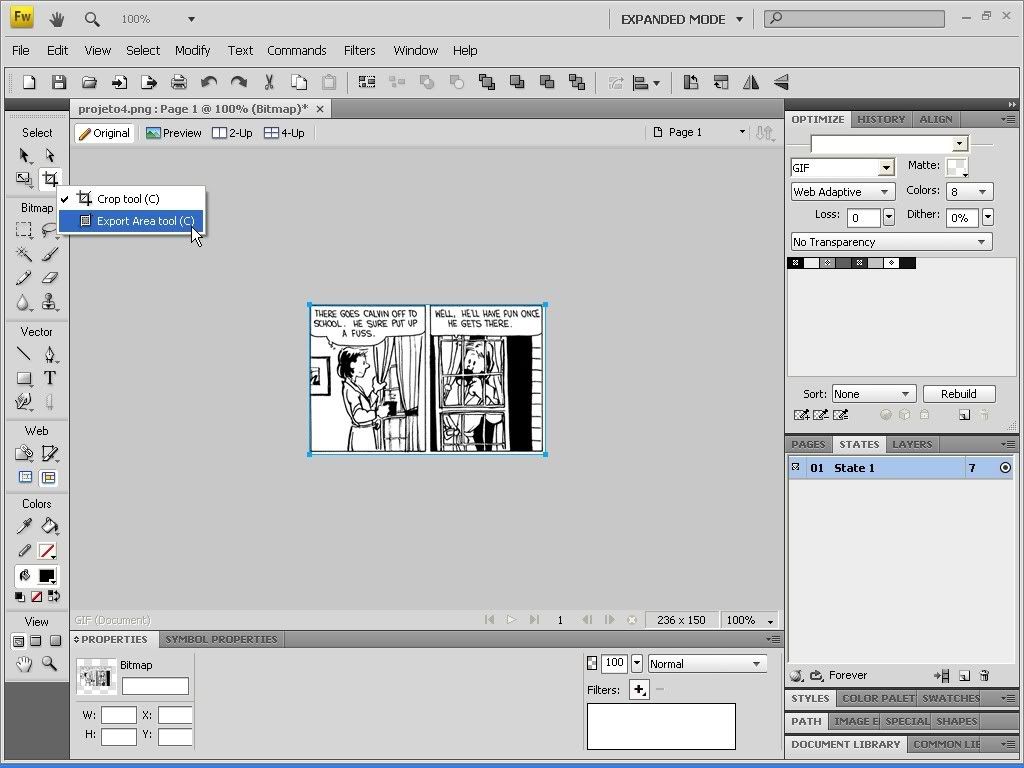Viewport: 1024px width, 768px height.
Task: Click the Flip Horizontal toolbar icon
Action: pos(751,82)
